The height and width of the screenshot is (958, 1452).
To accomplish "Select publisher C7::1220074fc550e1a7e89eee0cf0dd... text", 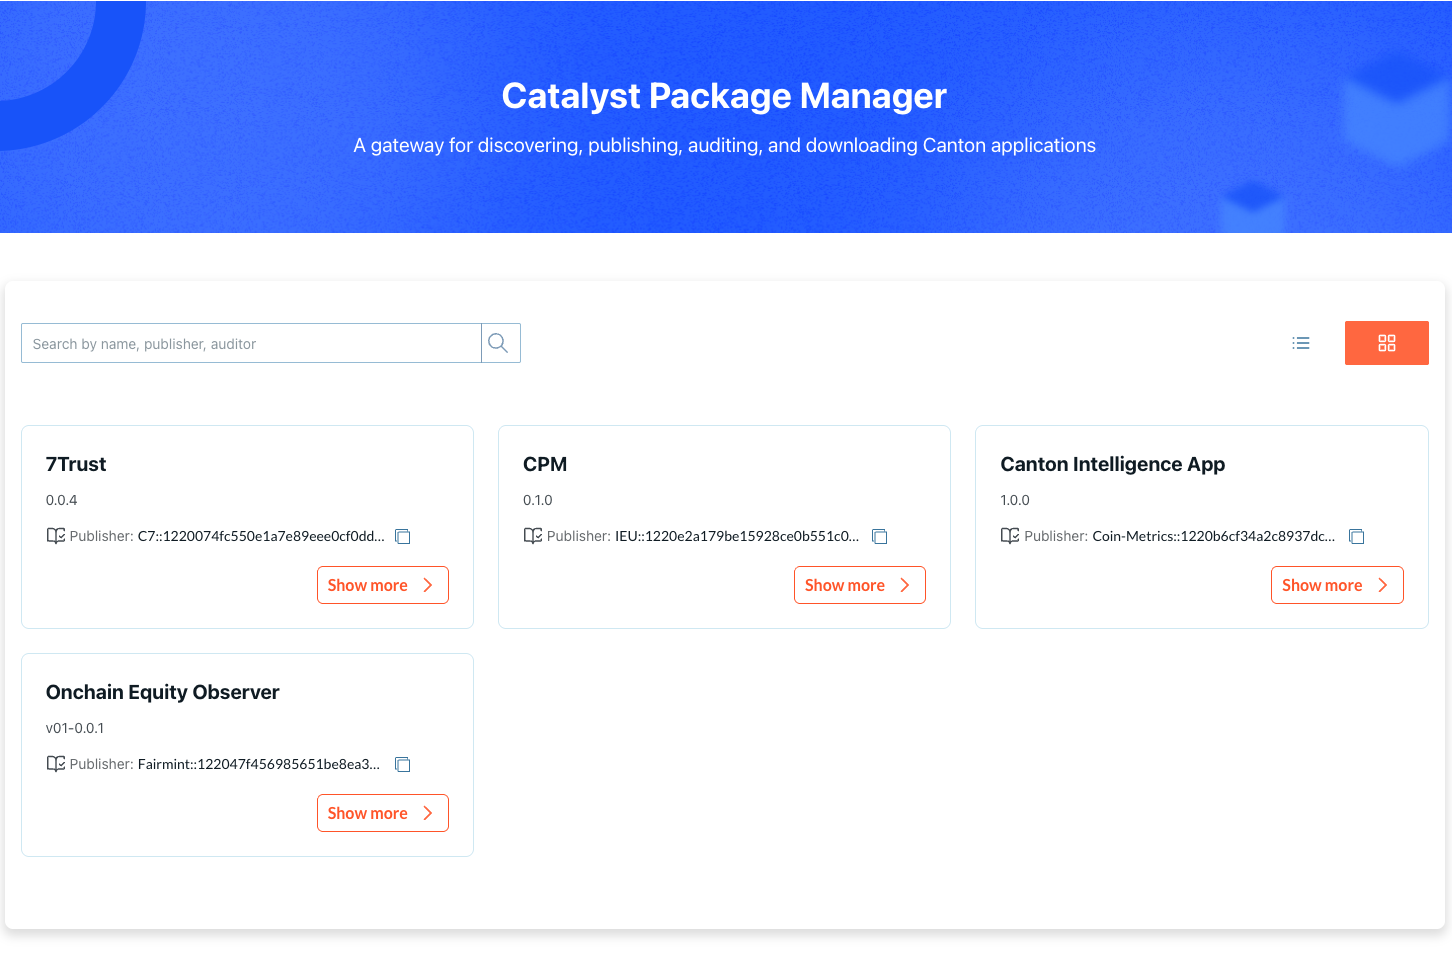I will 261,536.
